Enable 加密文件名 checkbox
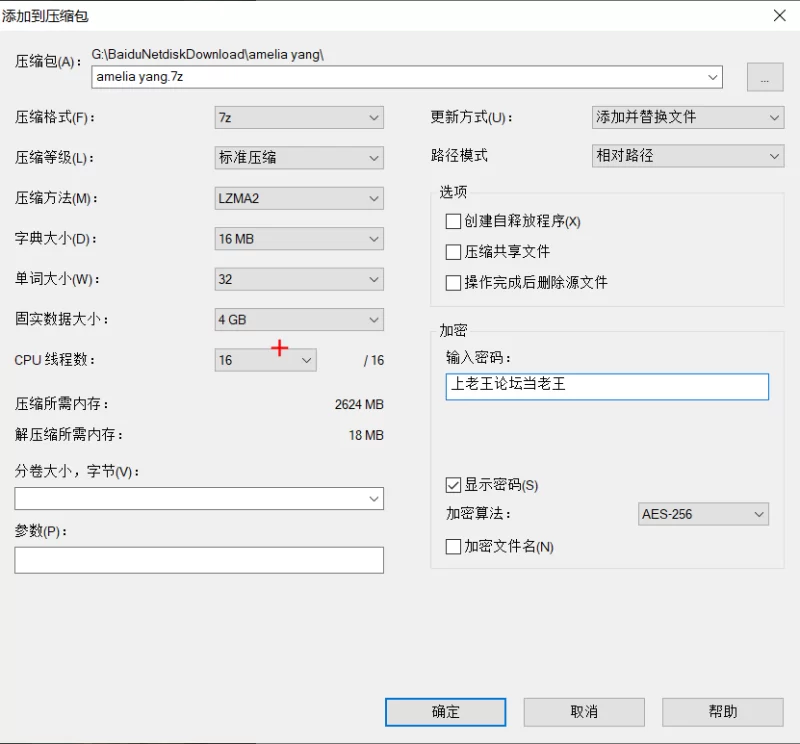The height and width of the screenshot is (744, 800). click(x=453, y=547)
